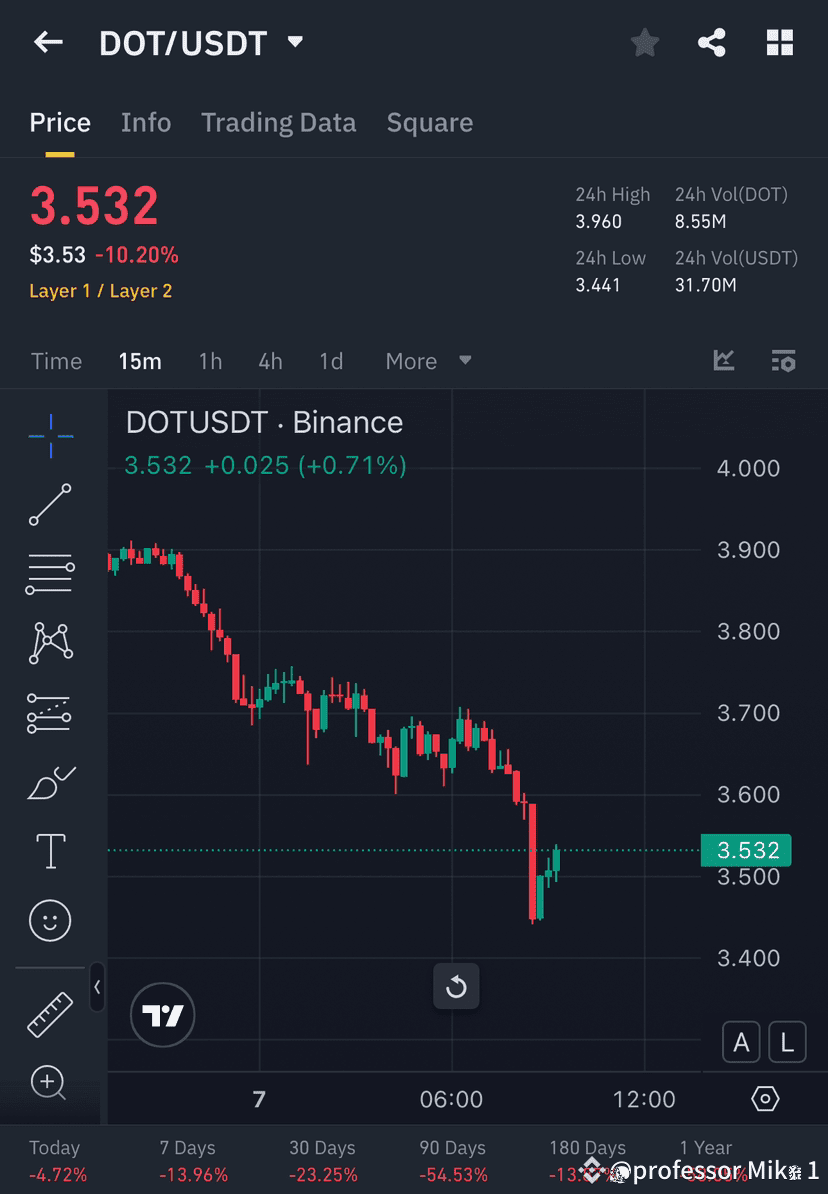Open the grid menu icon
This screenshot has height=1194, width=828.
[779, 43]
